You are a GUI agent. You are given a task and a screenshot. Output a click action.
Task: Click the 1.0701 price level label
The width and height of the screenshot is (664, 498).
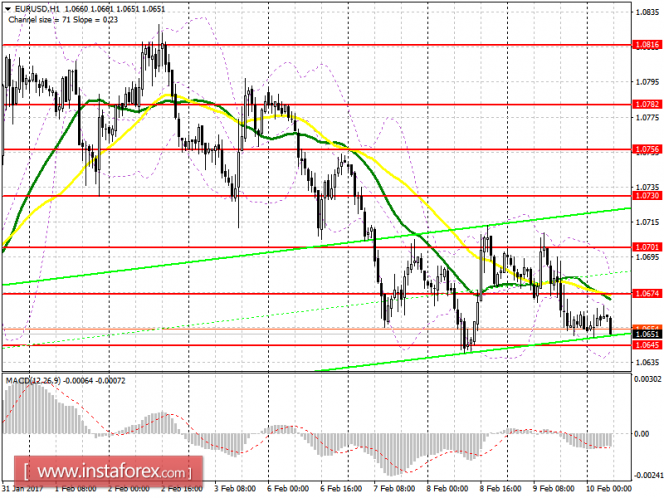click(647, 246)
